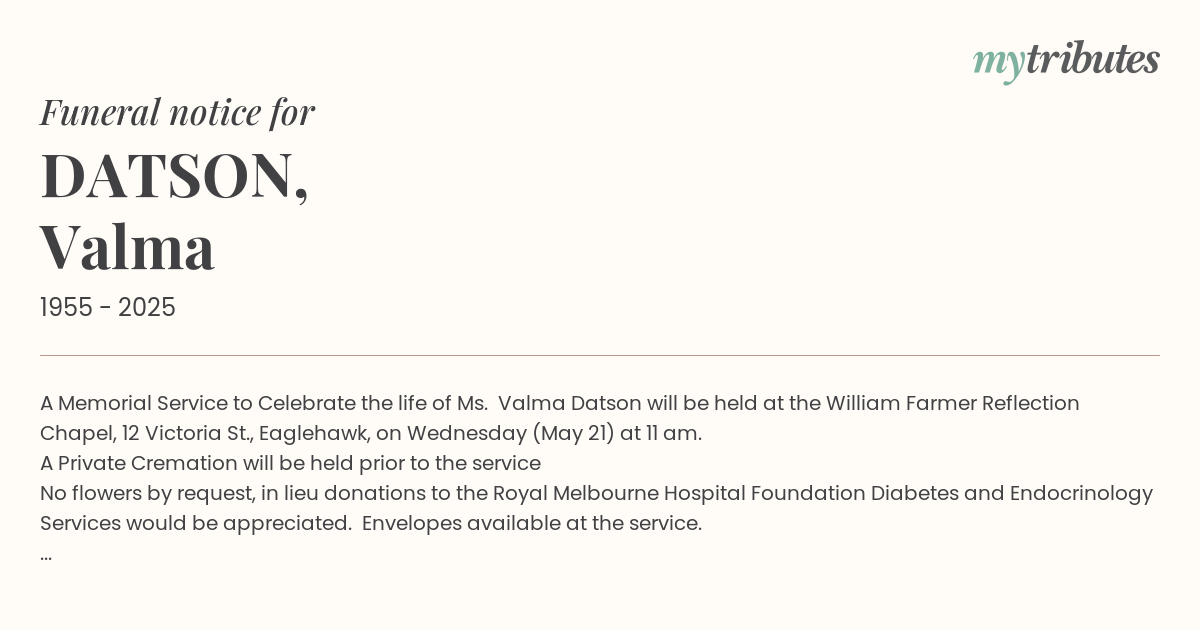Click the "tributes" part of logo
Image resolution: width=1200 pixels, height=630 pixels.
1093,60
